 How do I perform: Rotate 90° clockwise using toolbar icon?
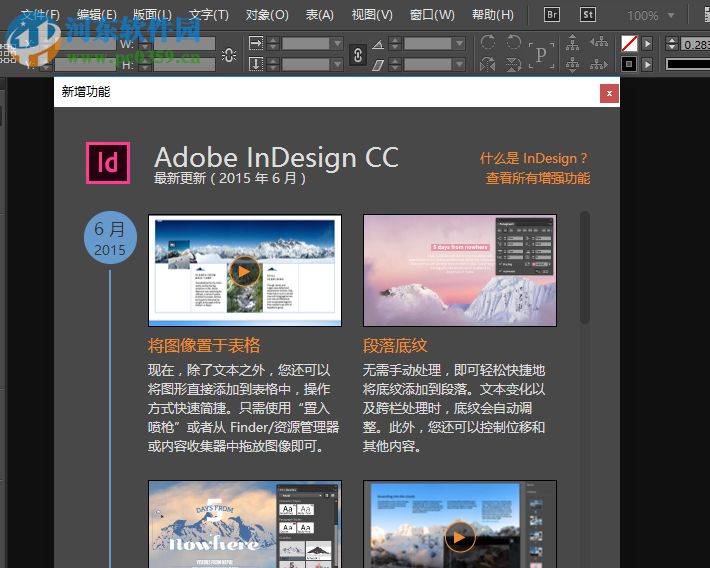[x=488, y=42]
